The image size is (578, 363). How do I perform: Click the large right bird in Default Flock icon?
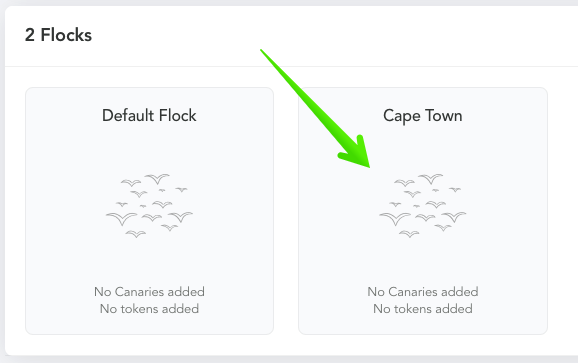[x=181, y=216]
